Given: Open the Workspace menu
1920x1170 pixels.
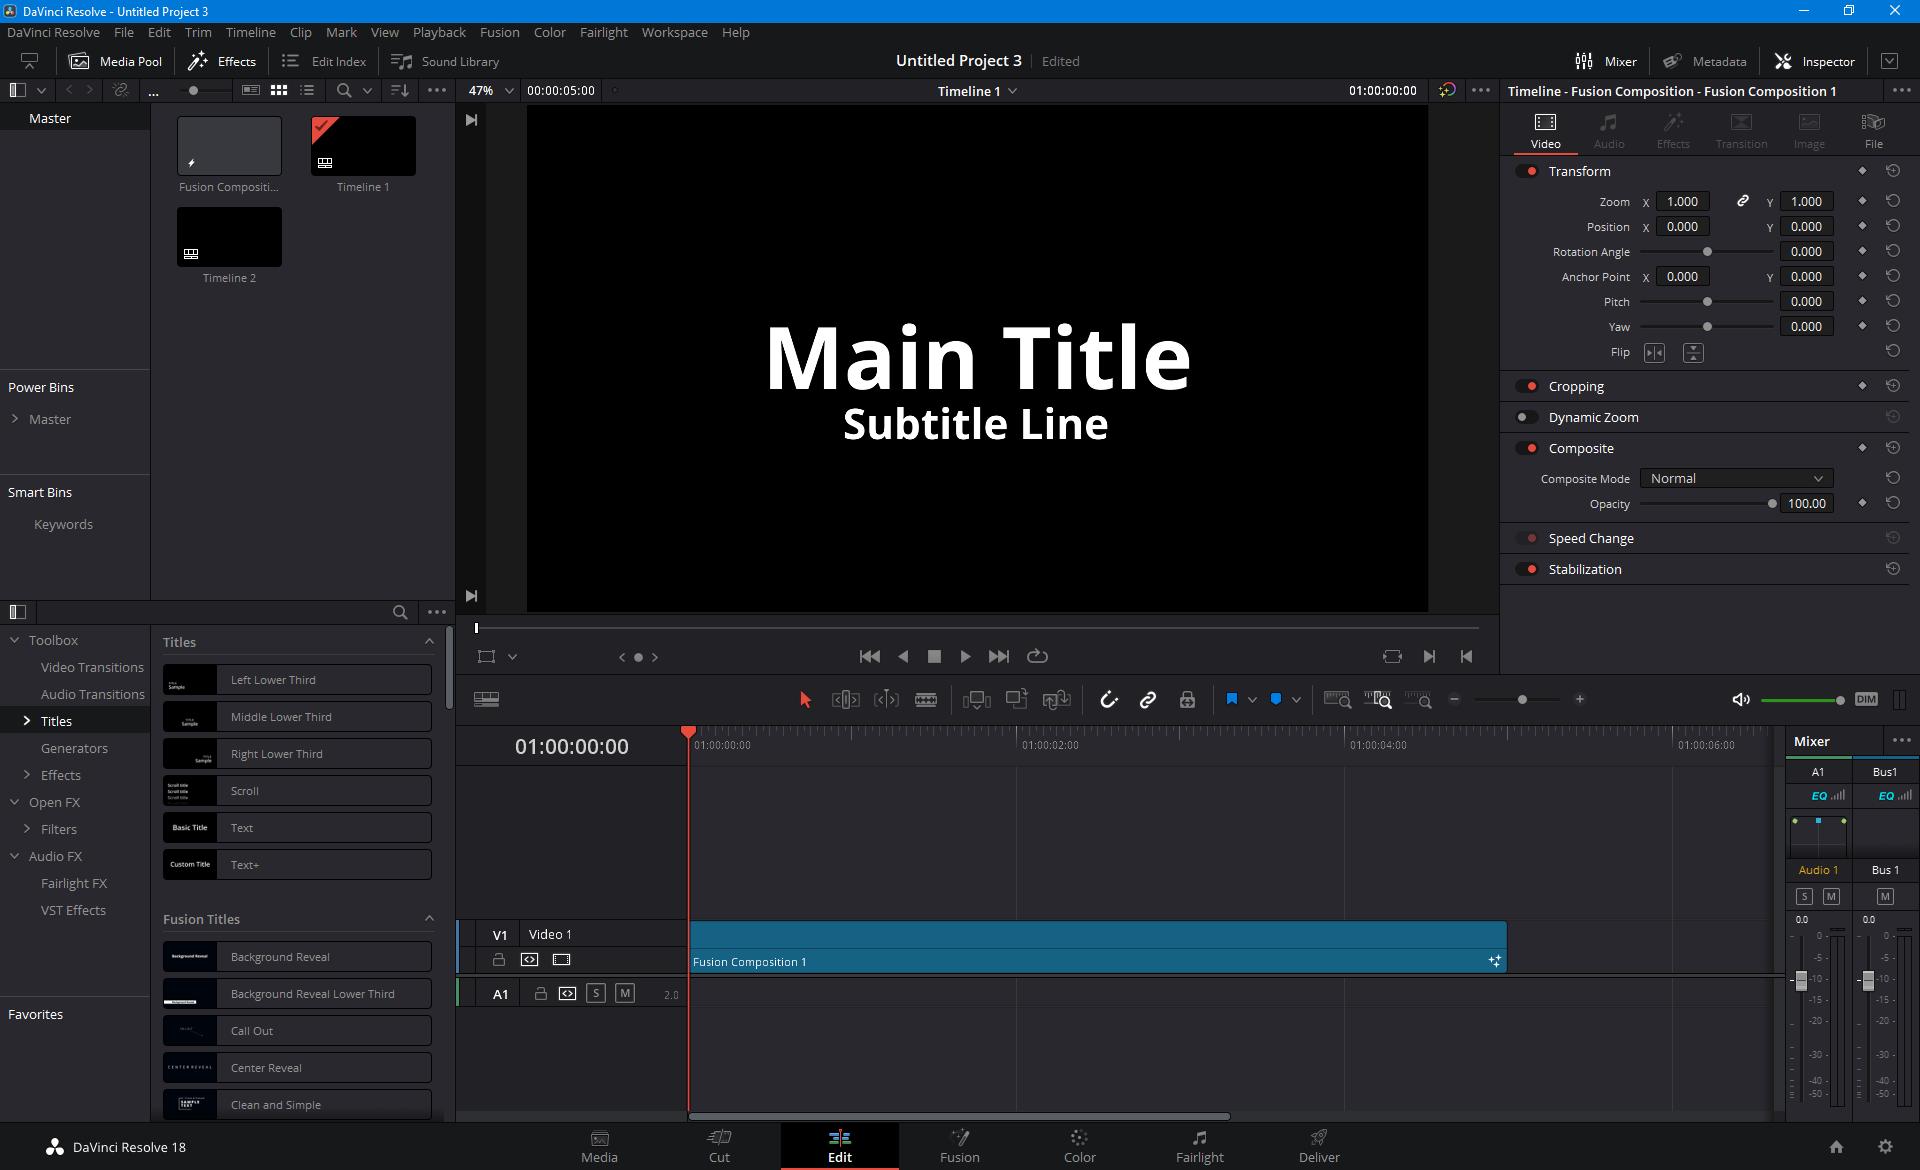Looking at the screenshot, I should (674, 32).
